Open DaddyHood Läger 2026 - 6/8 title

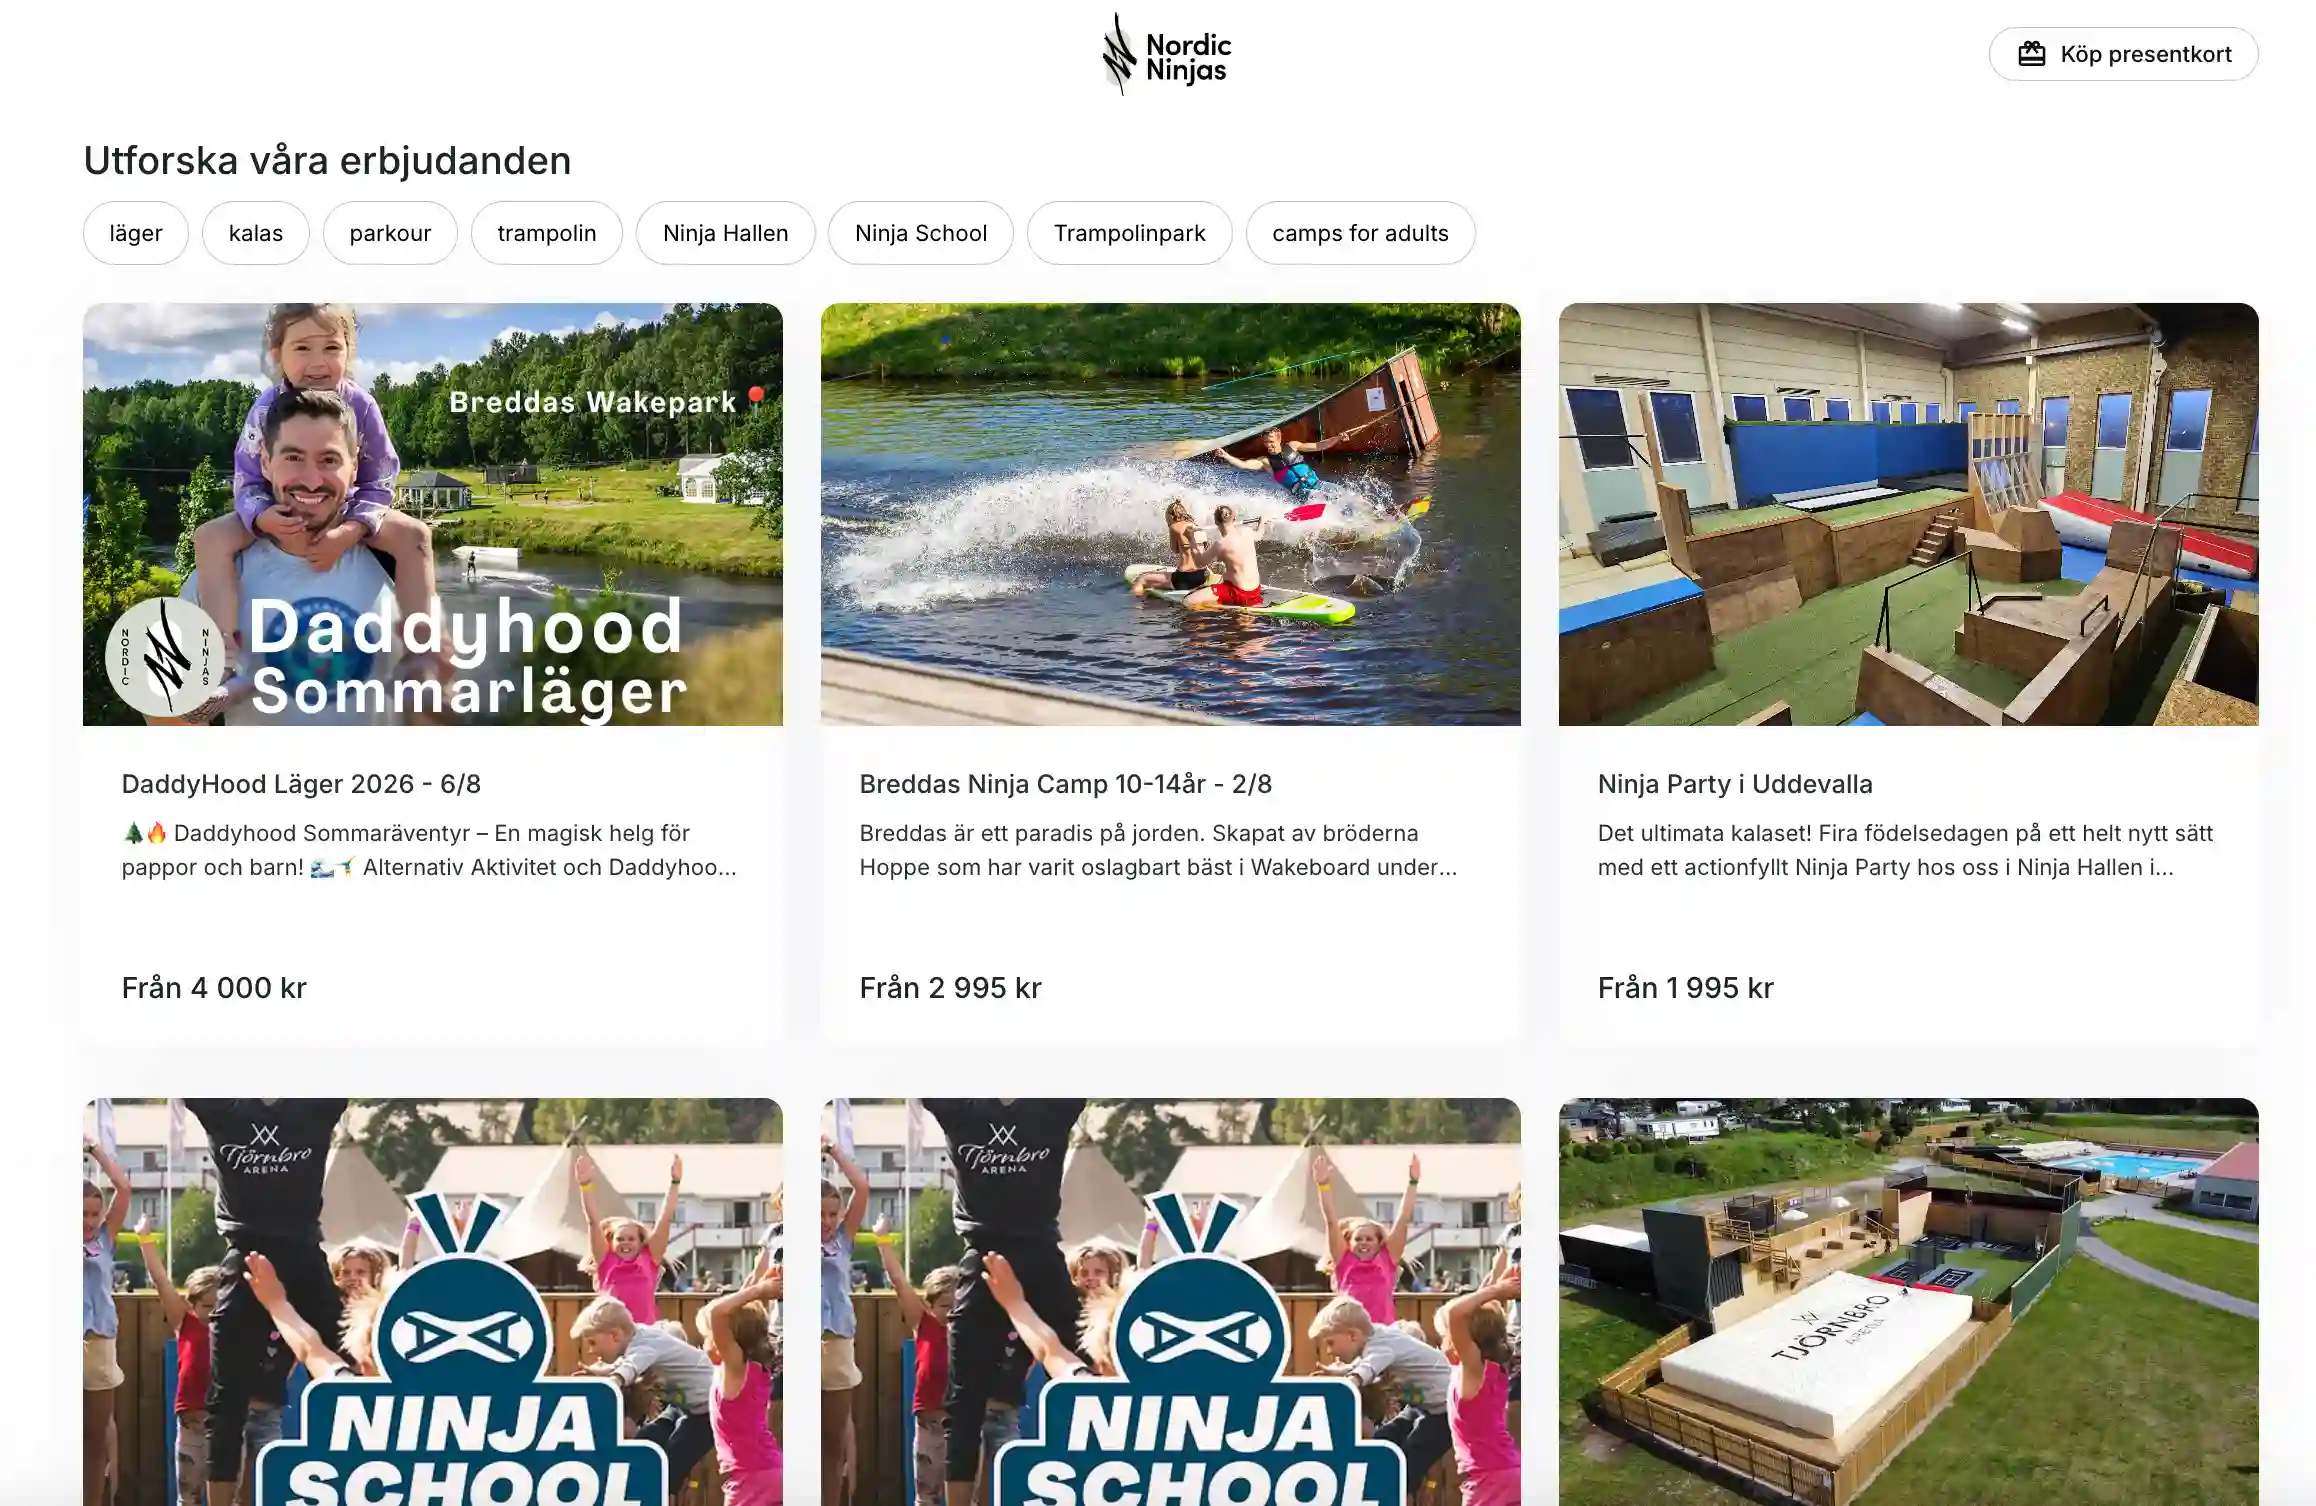(x=301, y=784)
